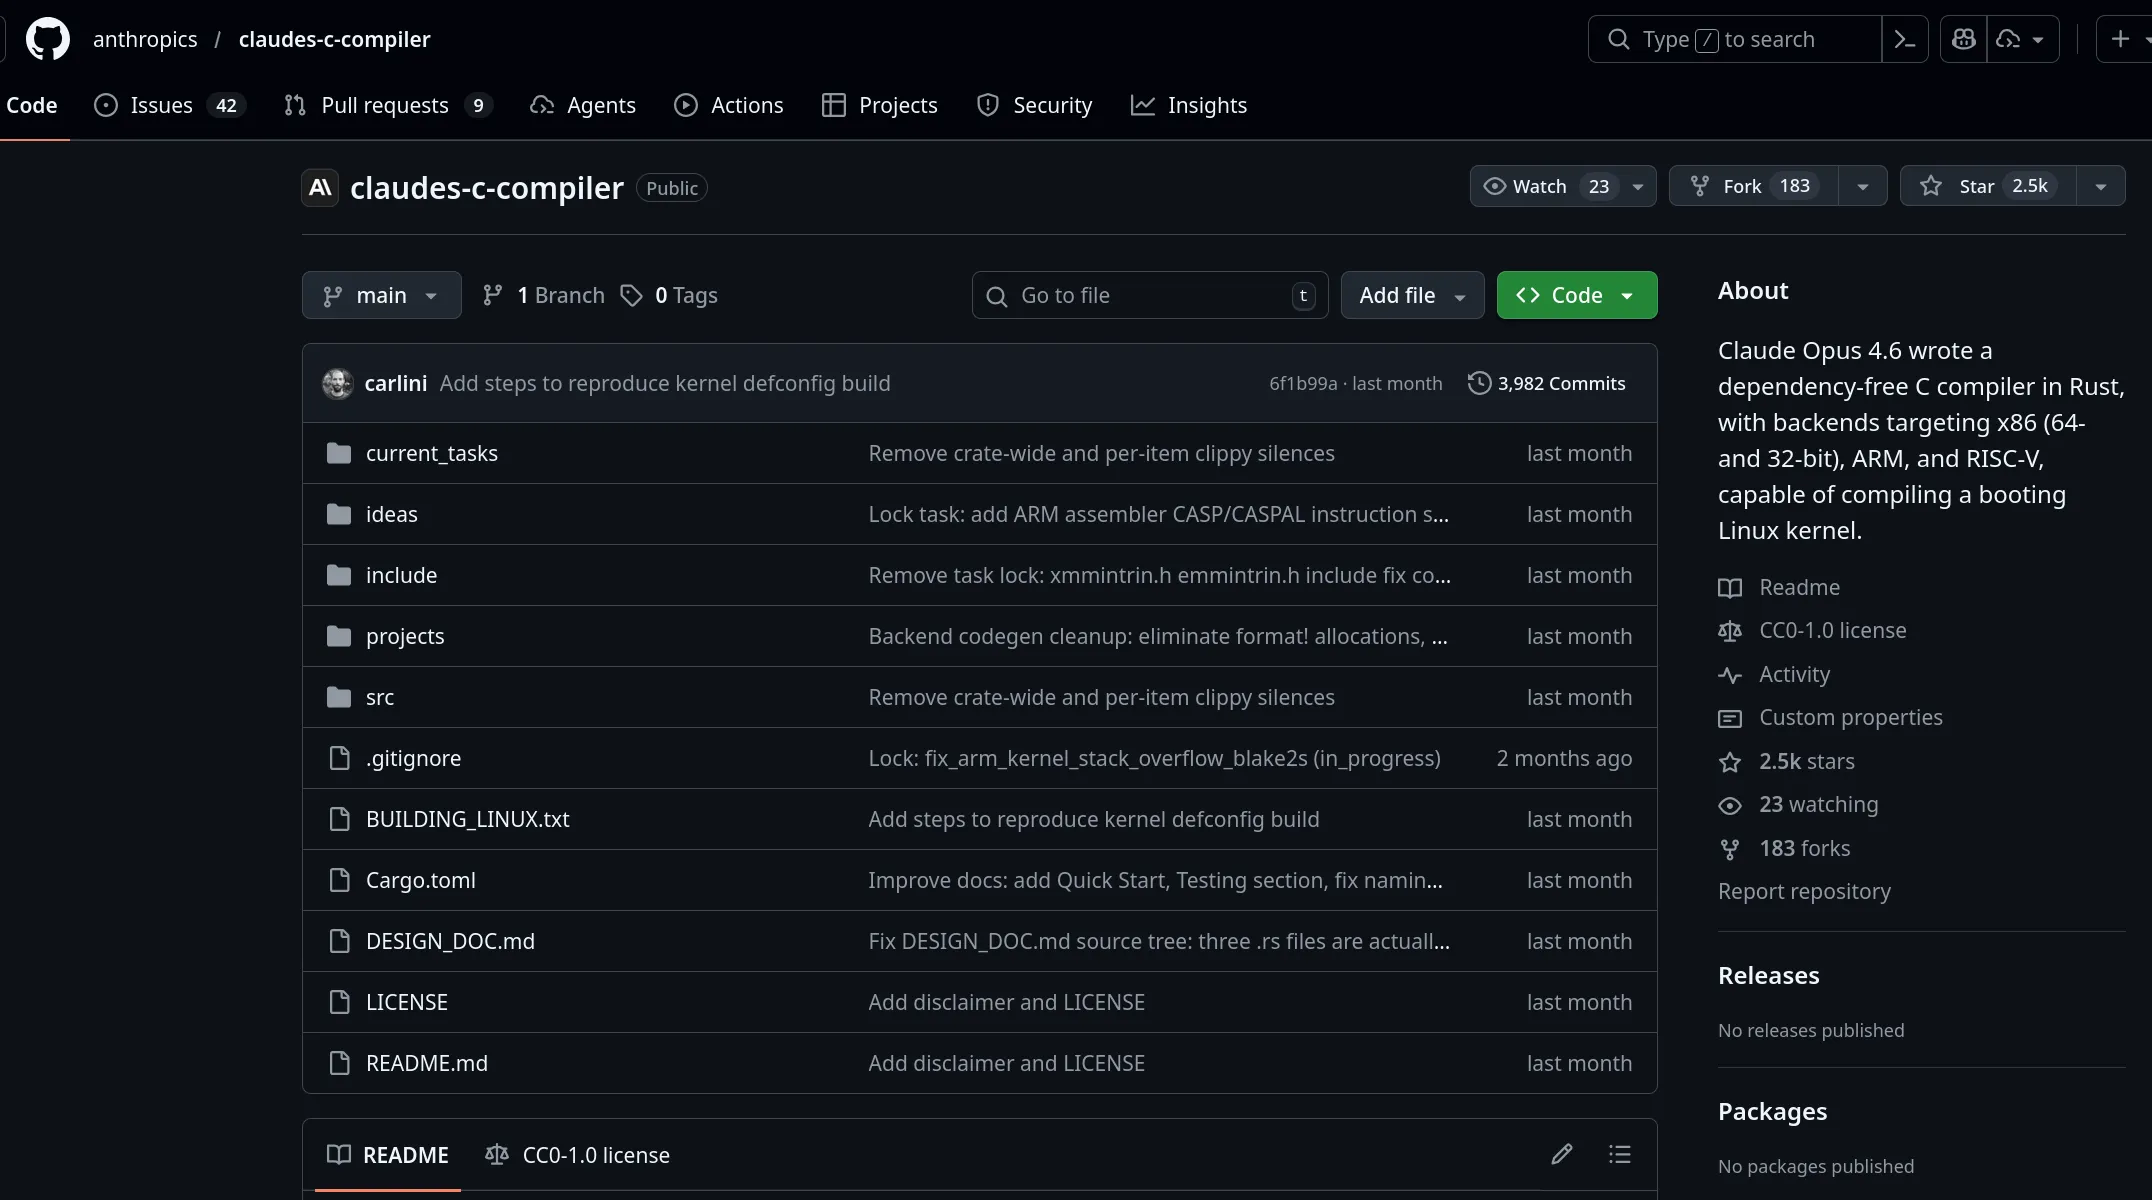Image resolution: width=2152 pixels, height=1200 pixels.
Task: Click the file icon next to LICENSE
Action: click(x=339, y=1002)
